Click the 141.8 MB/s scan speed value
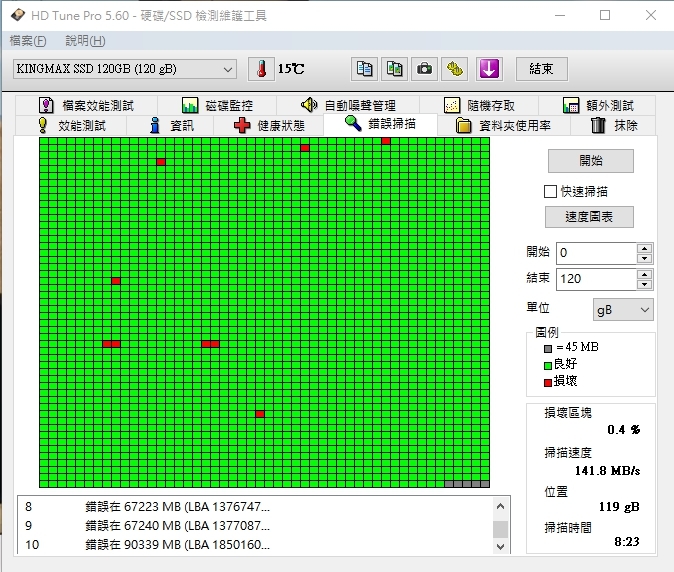Viewport: 674px width, 572px height. point(607,471)
